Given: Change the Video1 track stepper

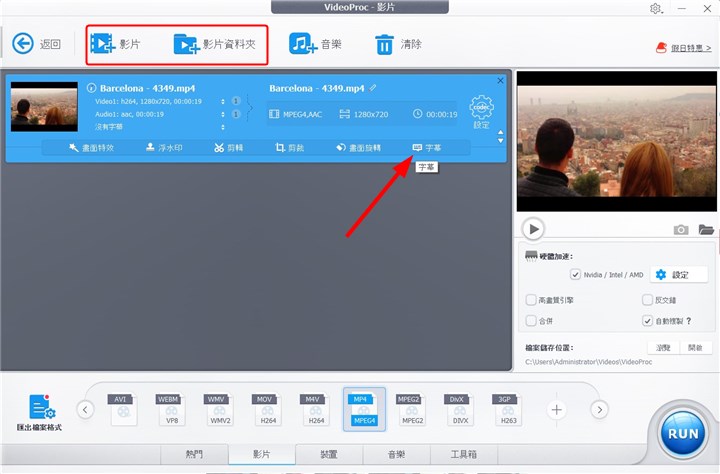Looking at the screenshot, I should click(x=223, y=102).
